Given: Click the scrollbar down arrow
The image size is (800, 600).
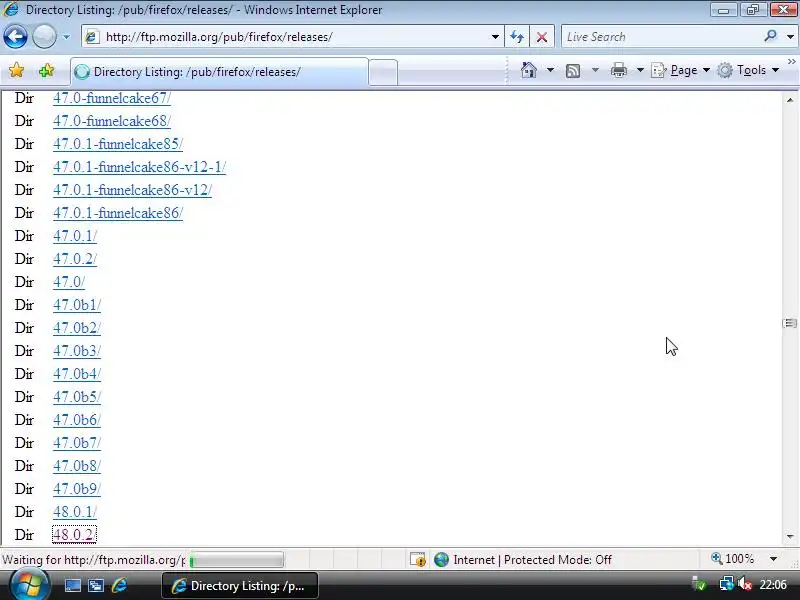Looking at the screenshot, I should click(790, 536).
